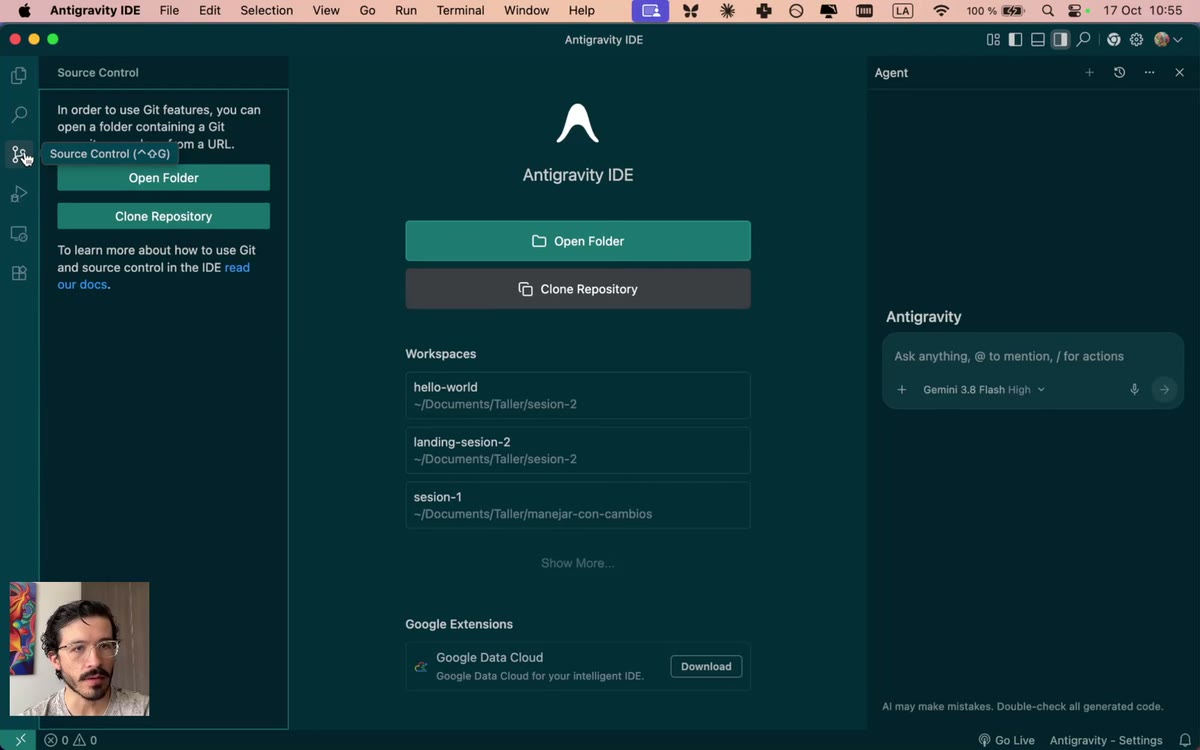Open the sesion-1 workspace
The width and height of the screenshot is (1200, 750).
click(x=578, y=505)
